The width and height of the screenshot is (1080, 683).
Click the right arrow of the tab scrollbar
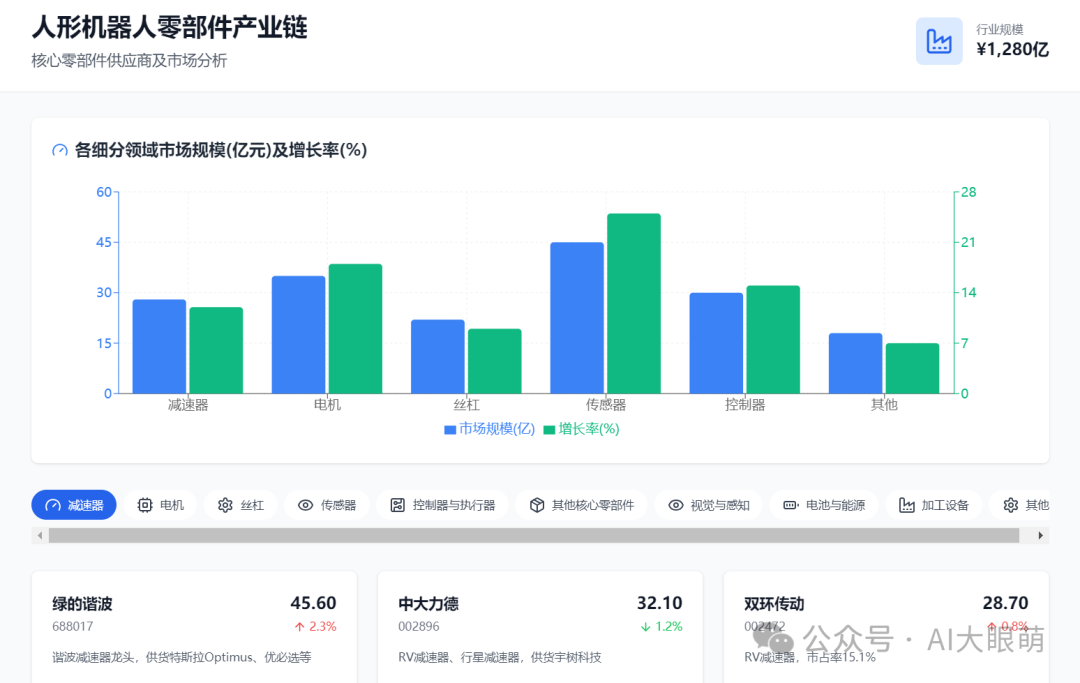(1041, 535)
